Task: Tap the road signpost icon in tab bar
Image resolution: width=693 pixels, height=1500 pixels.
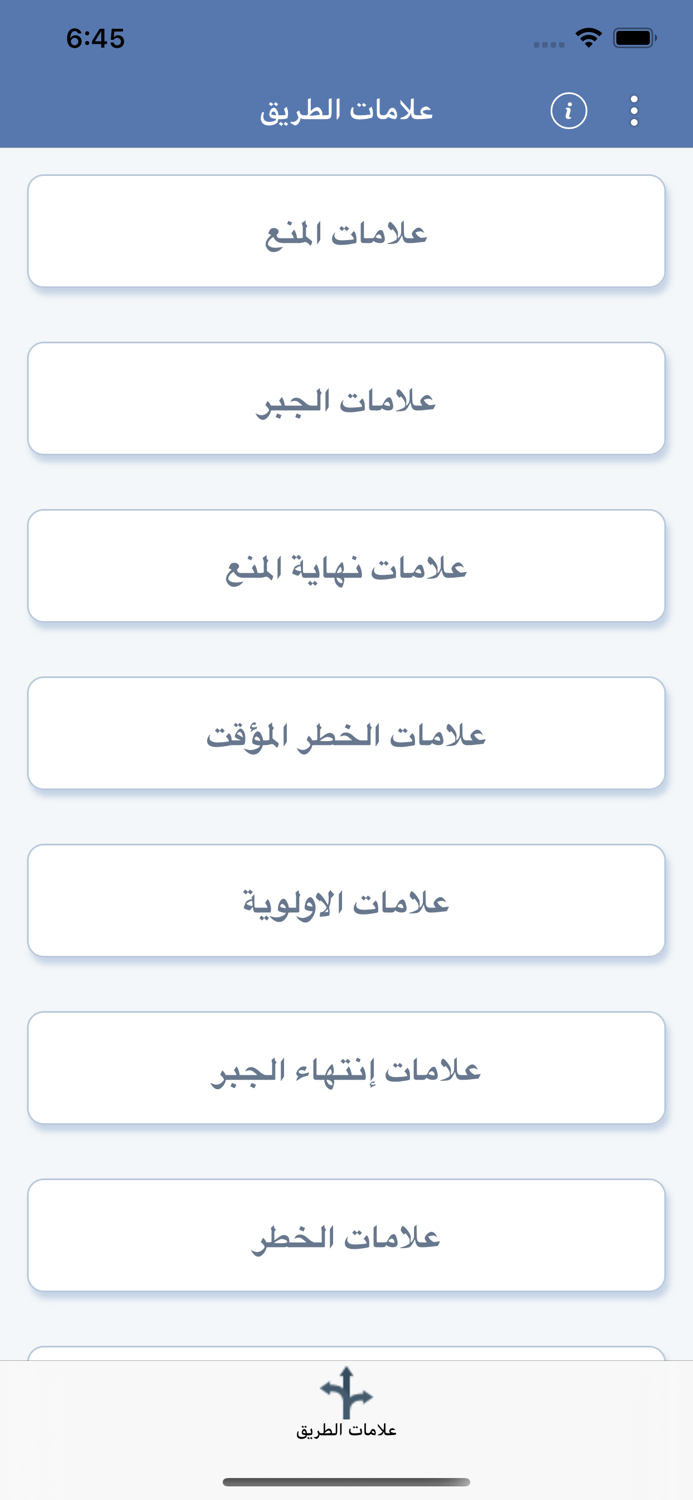Action: point(346,1391)
